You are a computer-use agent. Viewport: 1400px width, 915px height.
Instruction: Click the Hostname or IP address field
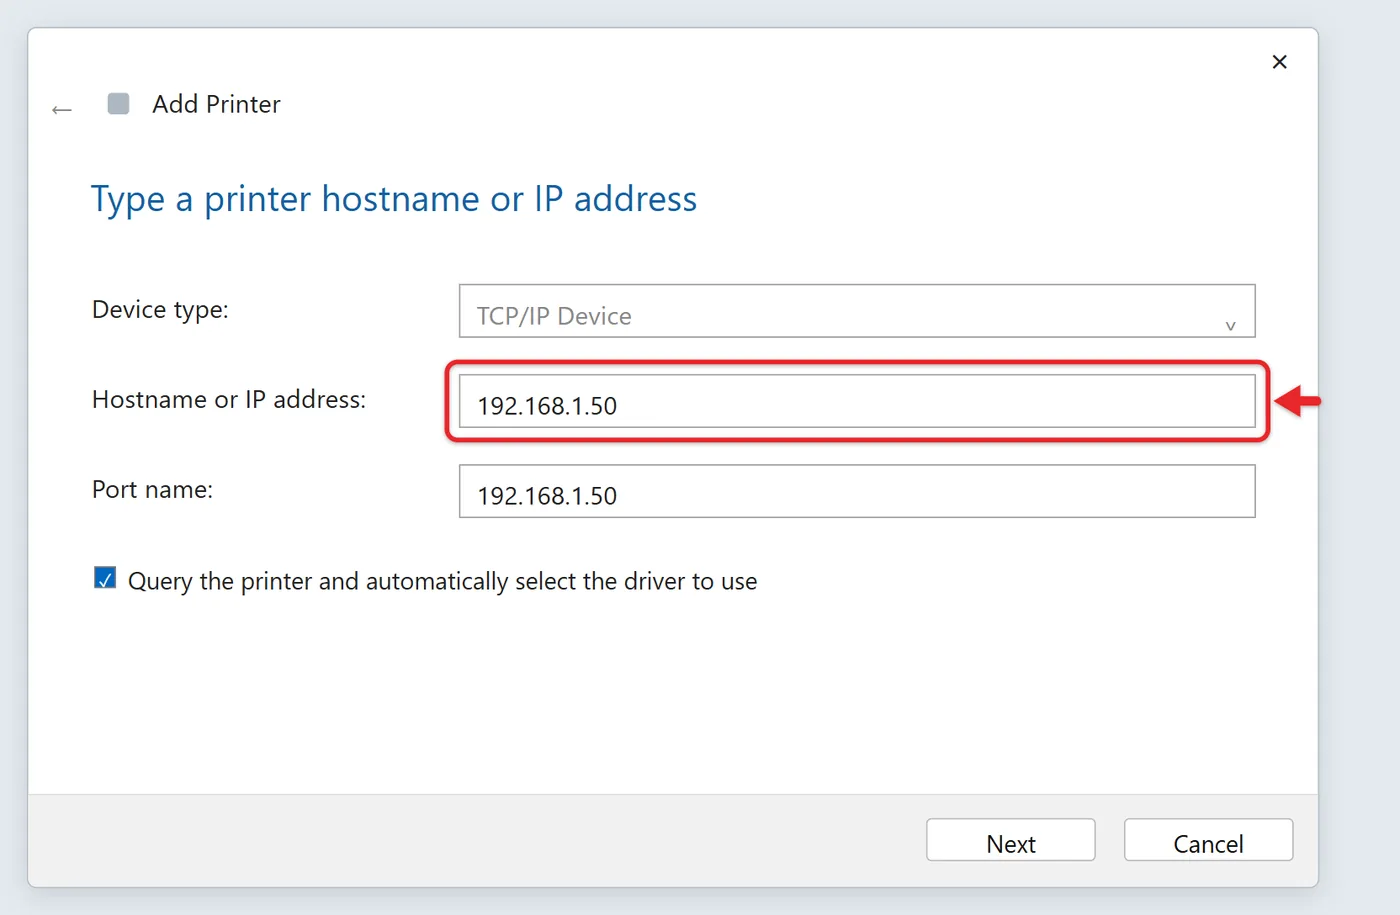(x=857, y=401)
